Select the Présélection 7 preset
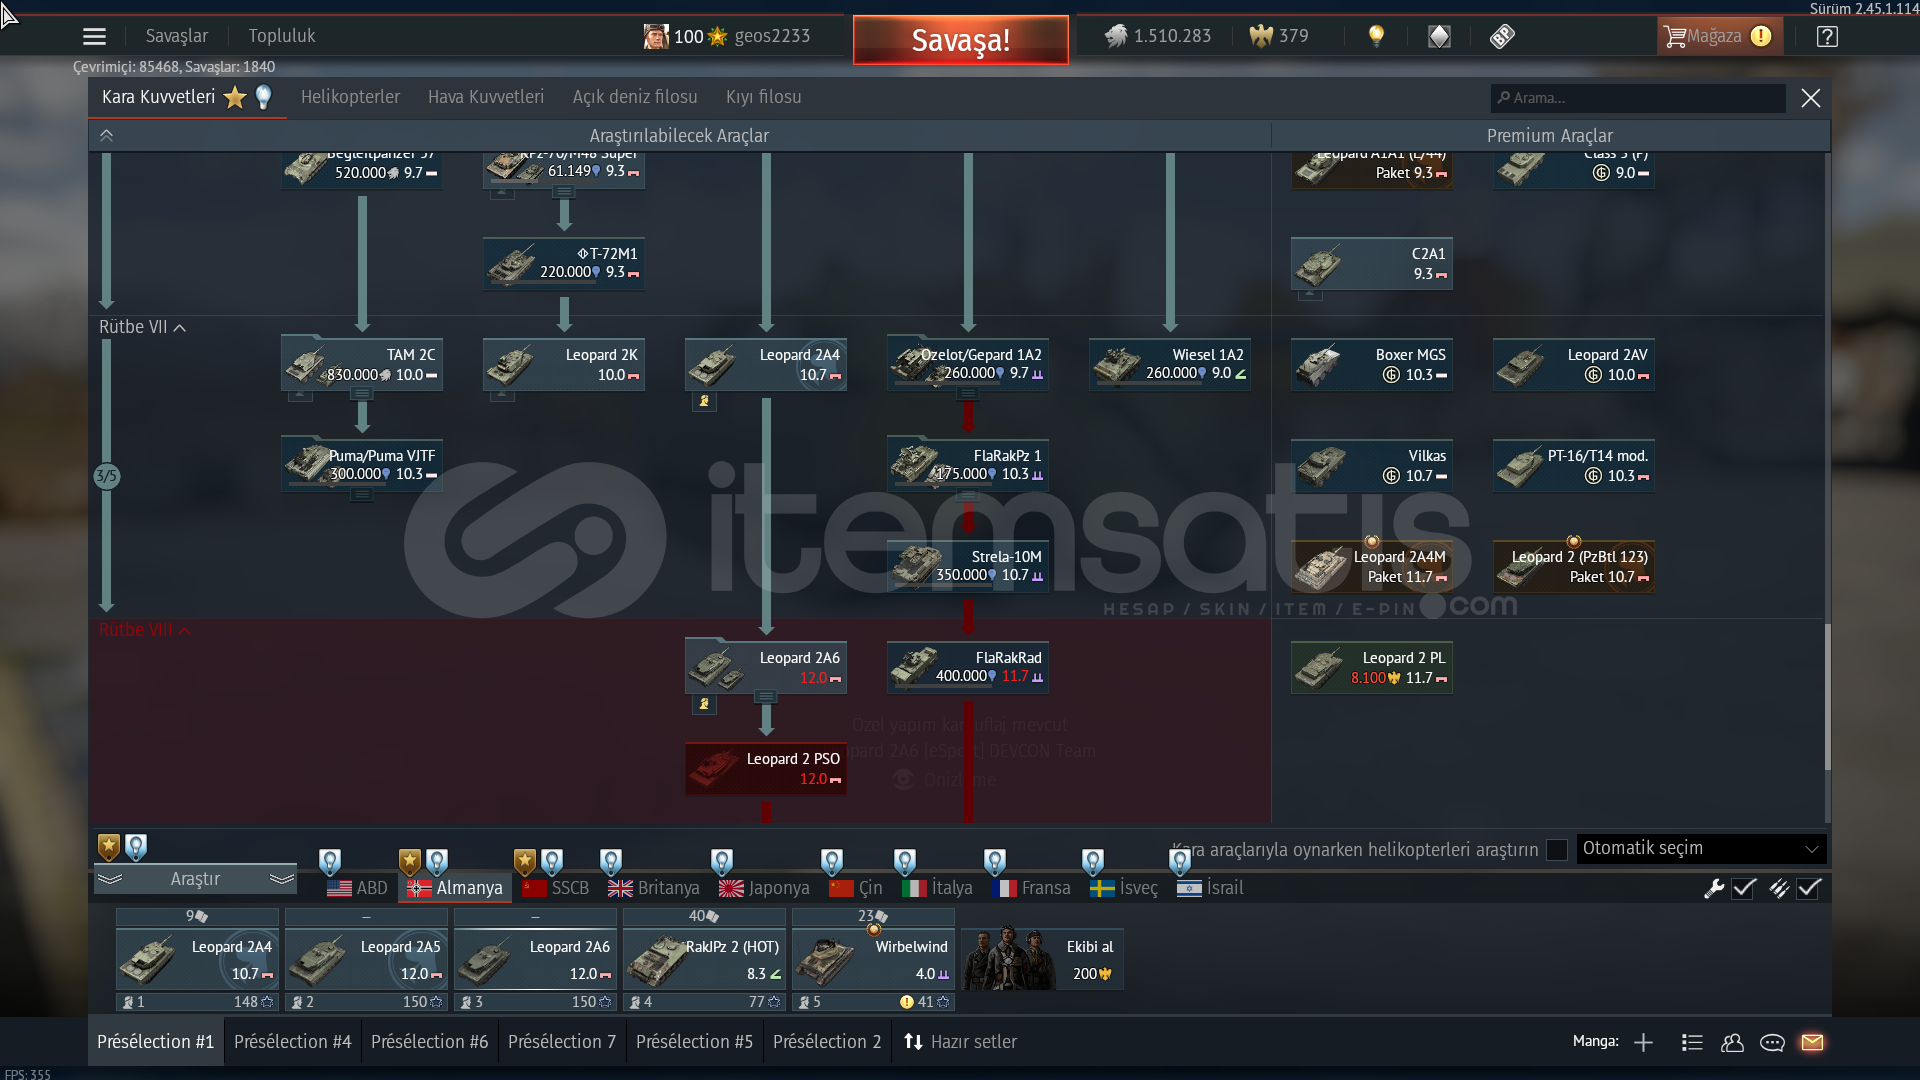 pos(562,1042)
